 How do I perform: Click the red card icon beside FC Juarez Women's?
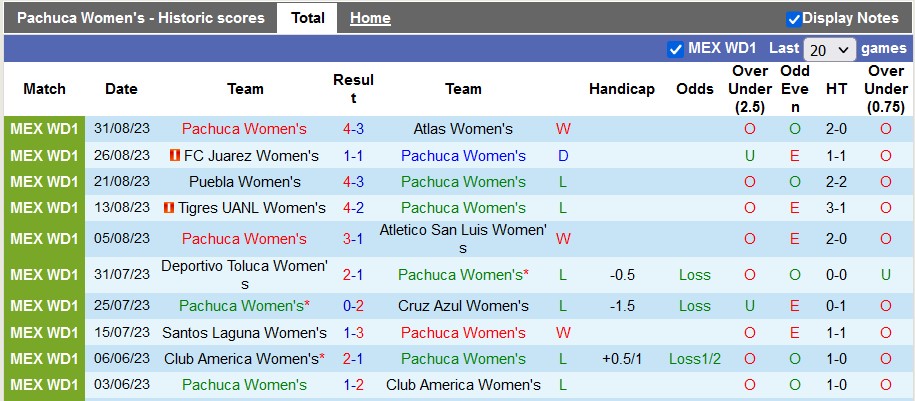pos(175,156)
